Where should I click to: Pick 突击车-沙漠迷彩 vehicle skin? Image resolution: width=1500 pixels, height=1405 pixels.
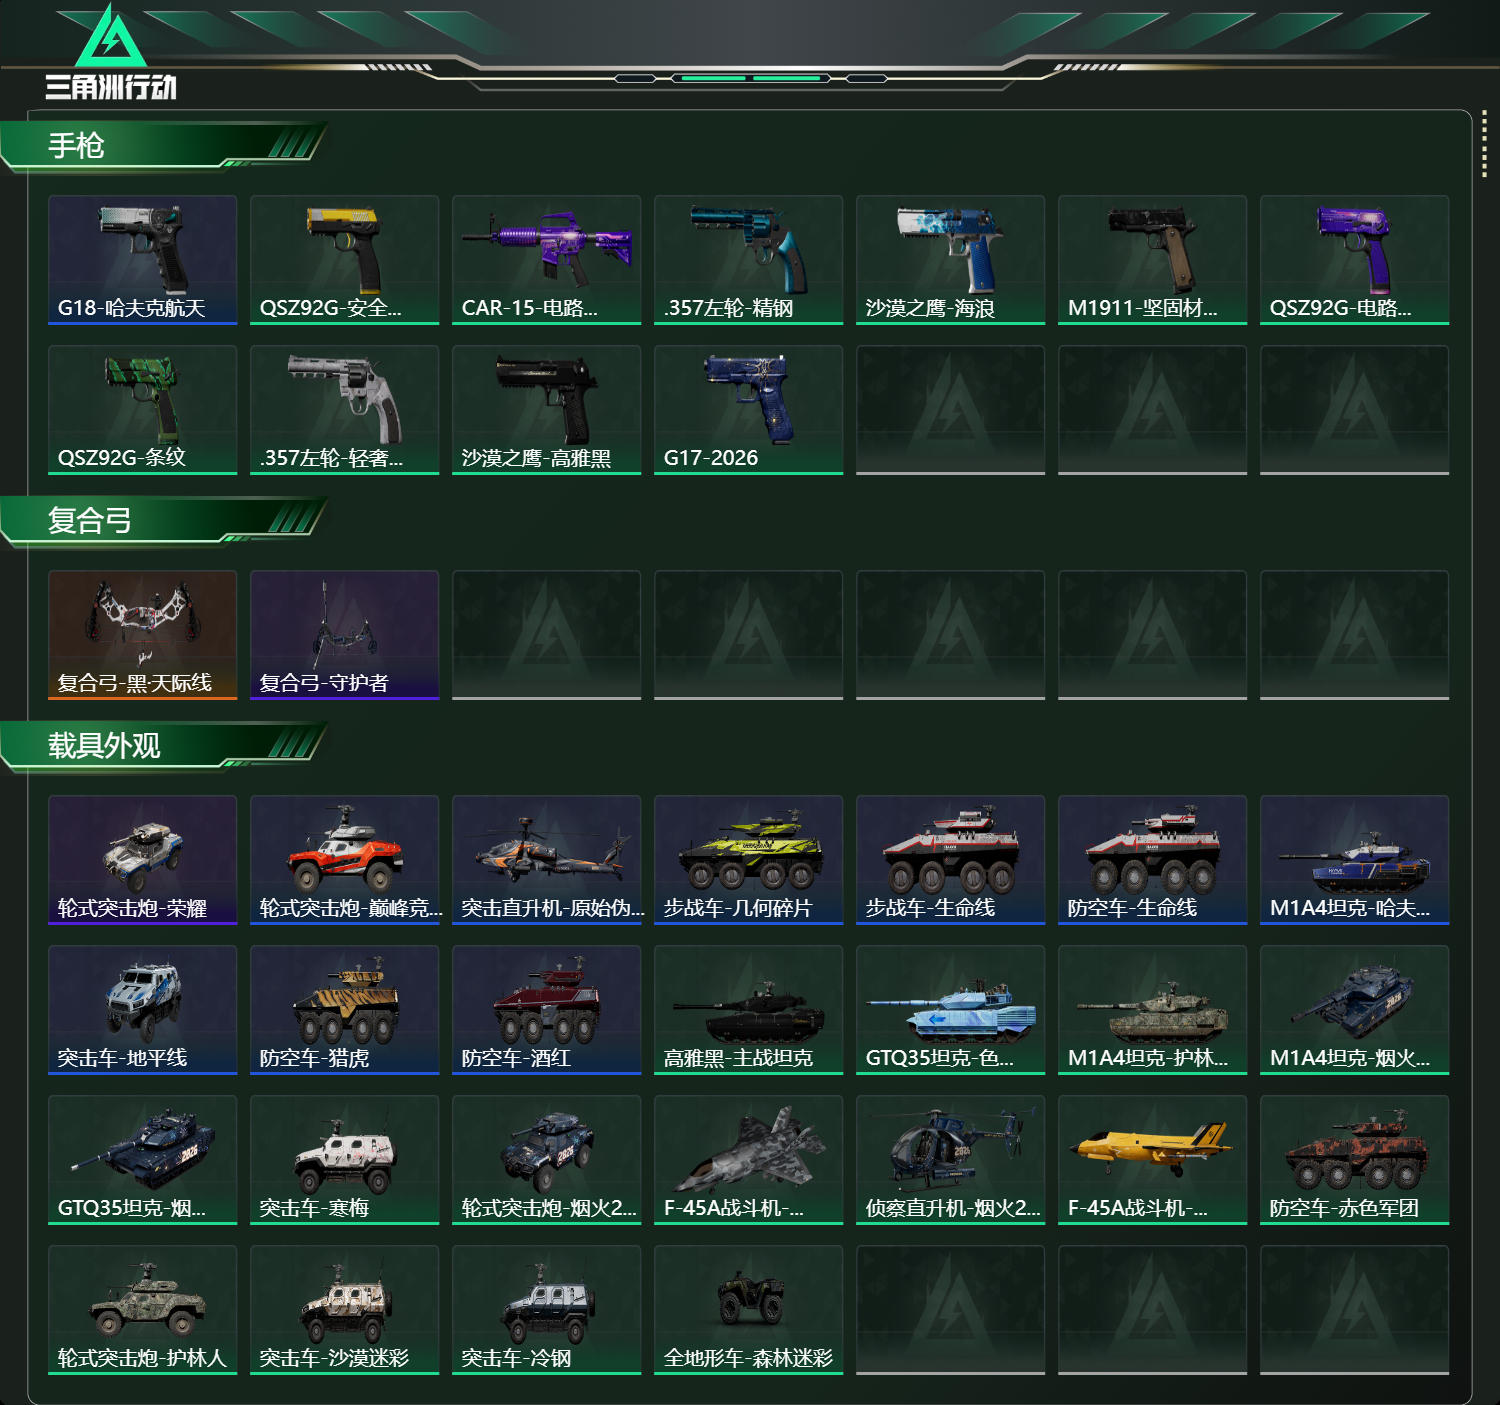click(x=345, y=1310)
